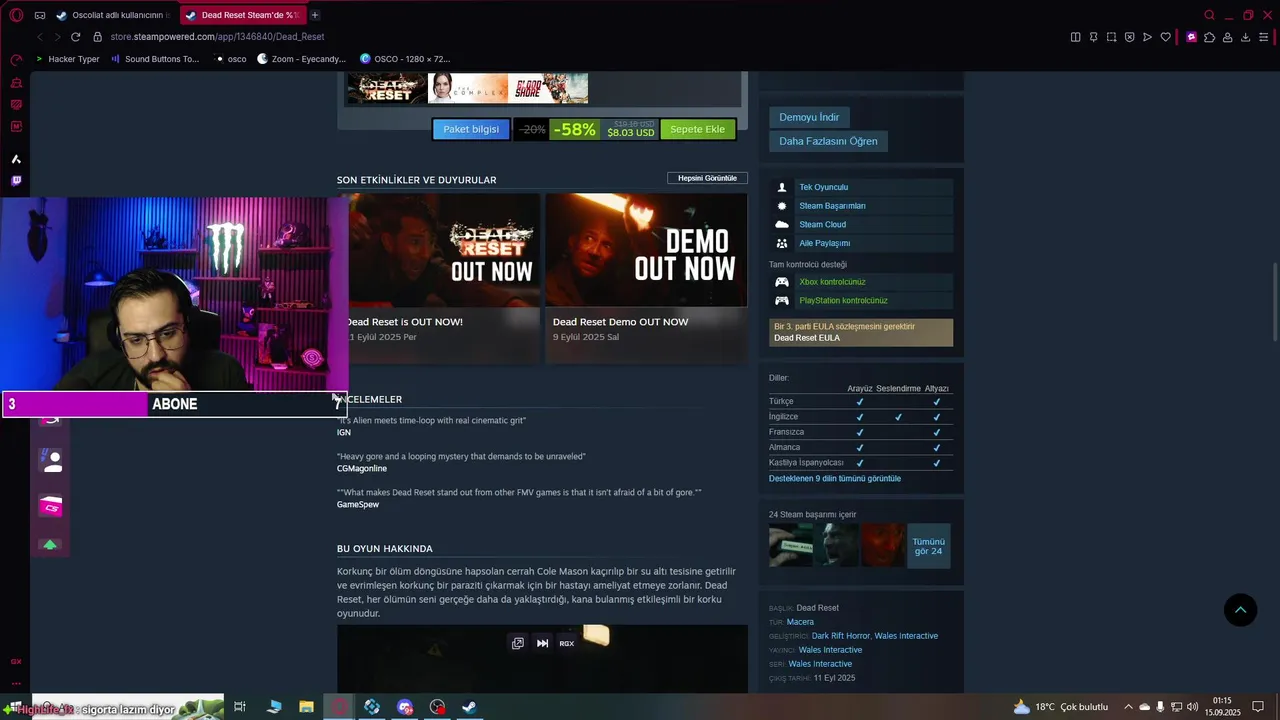This screenshot has width=1280, height=720.
Task: Open the OSCO 1280 bookmark
Action: tap(405, 59)
